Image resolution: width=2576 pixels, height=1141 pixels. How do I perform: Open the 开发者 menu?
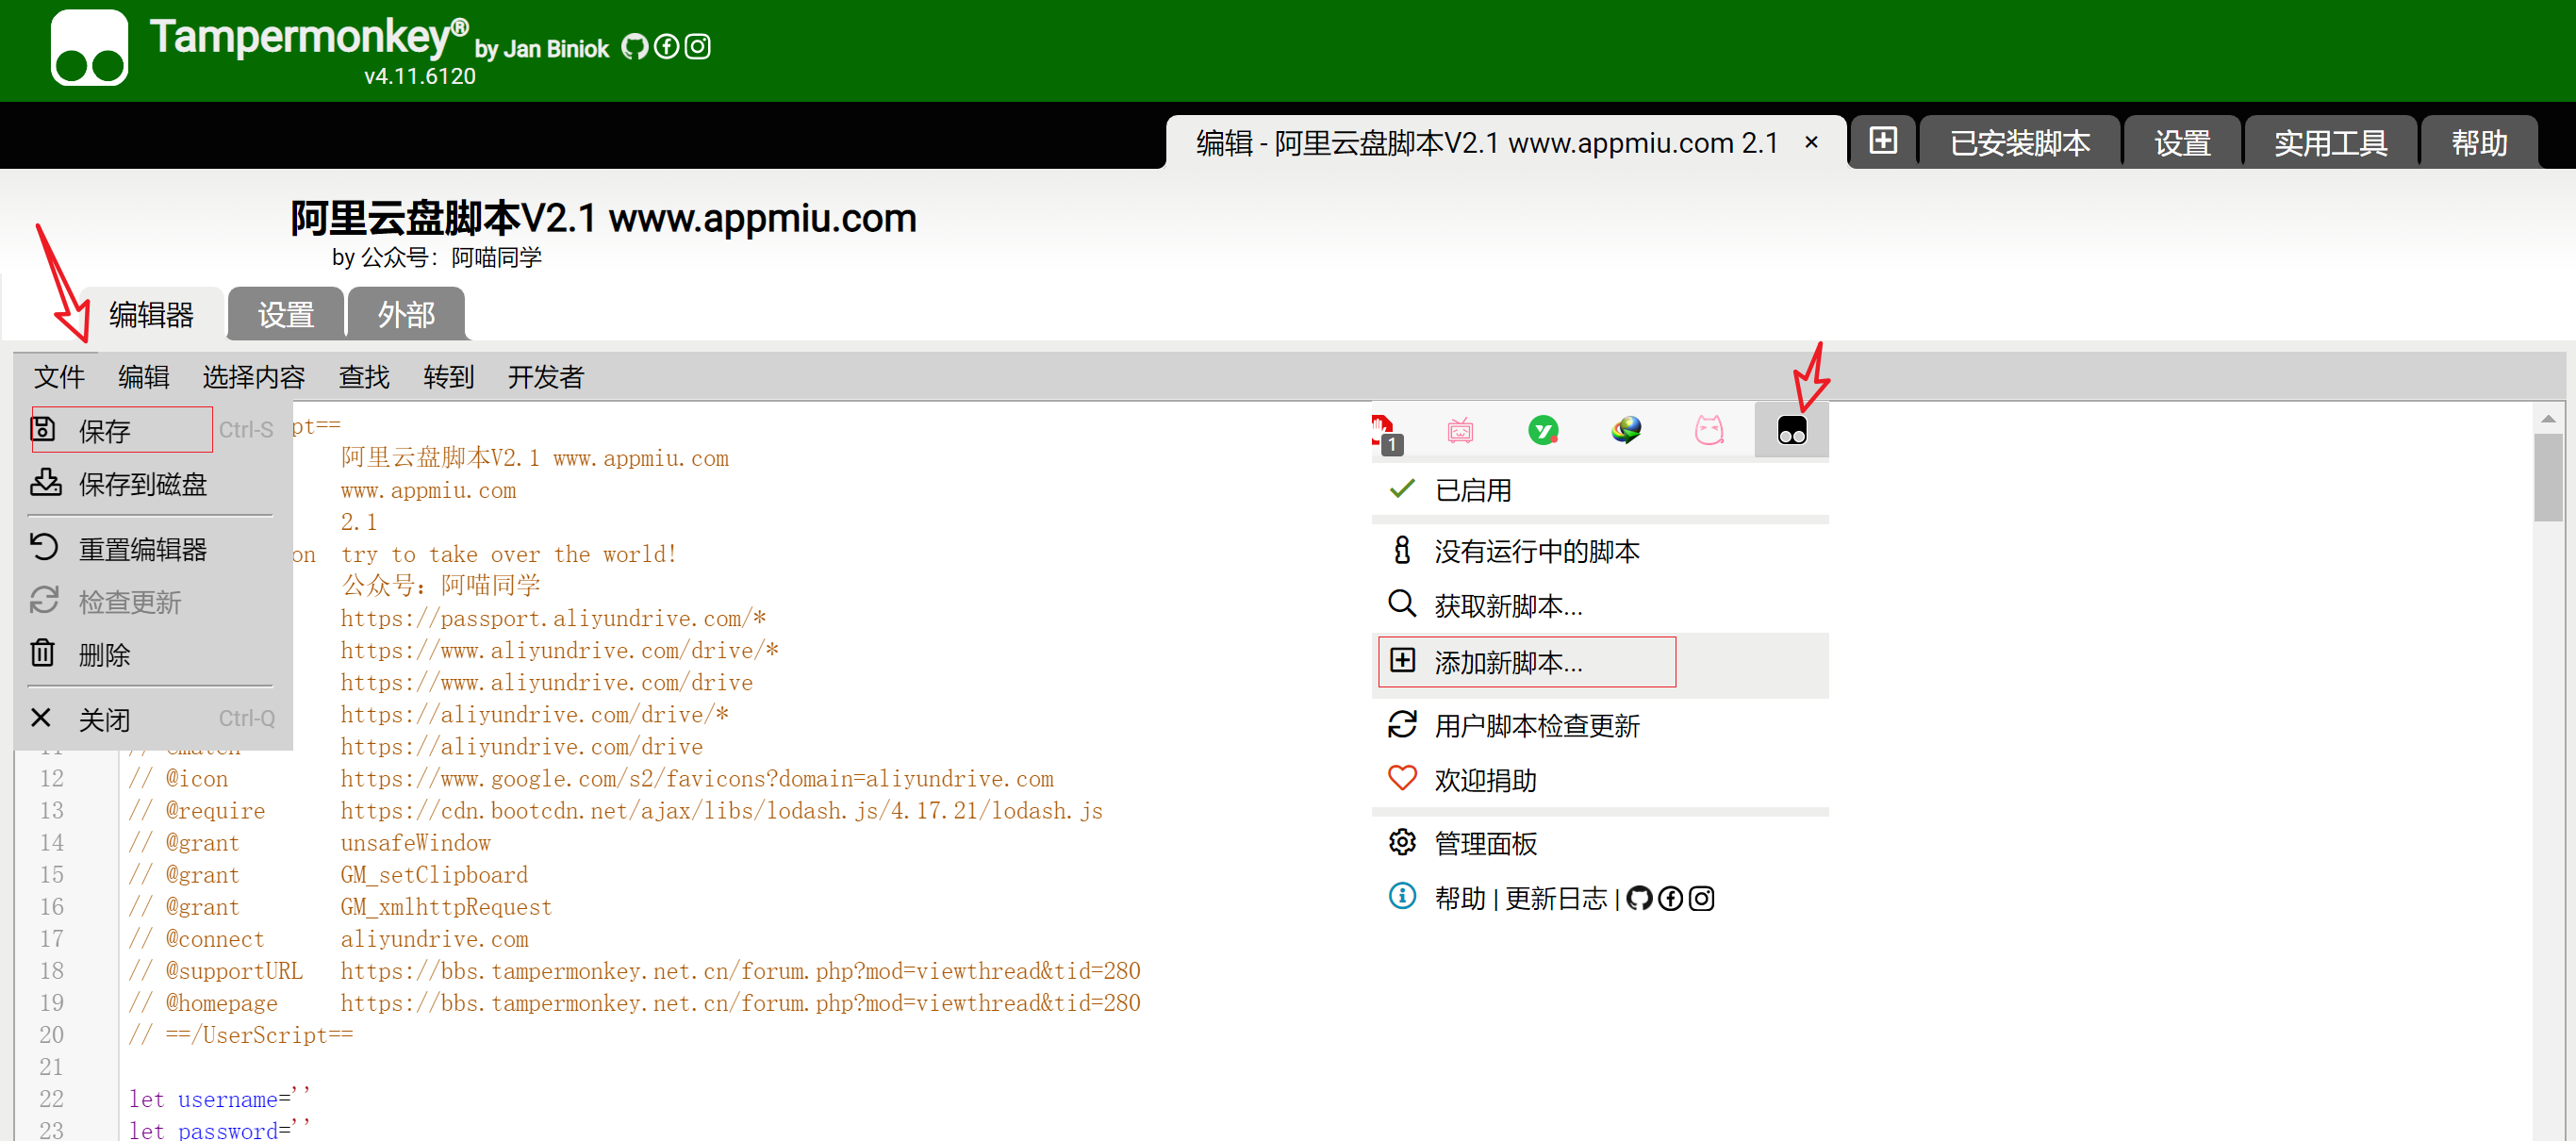(x=545, y=377)
